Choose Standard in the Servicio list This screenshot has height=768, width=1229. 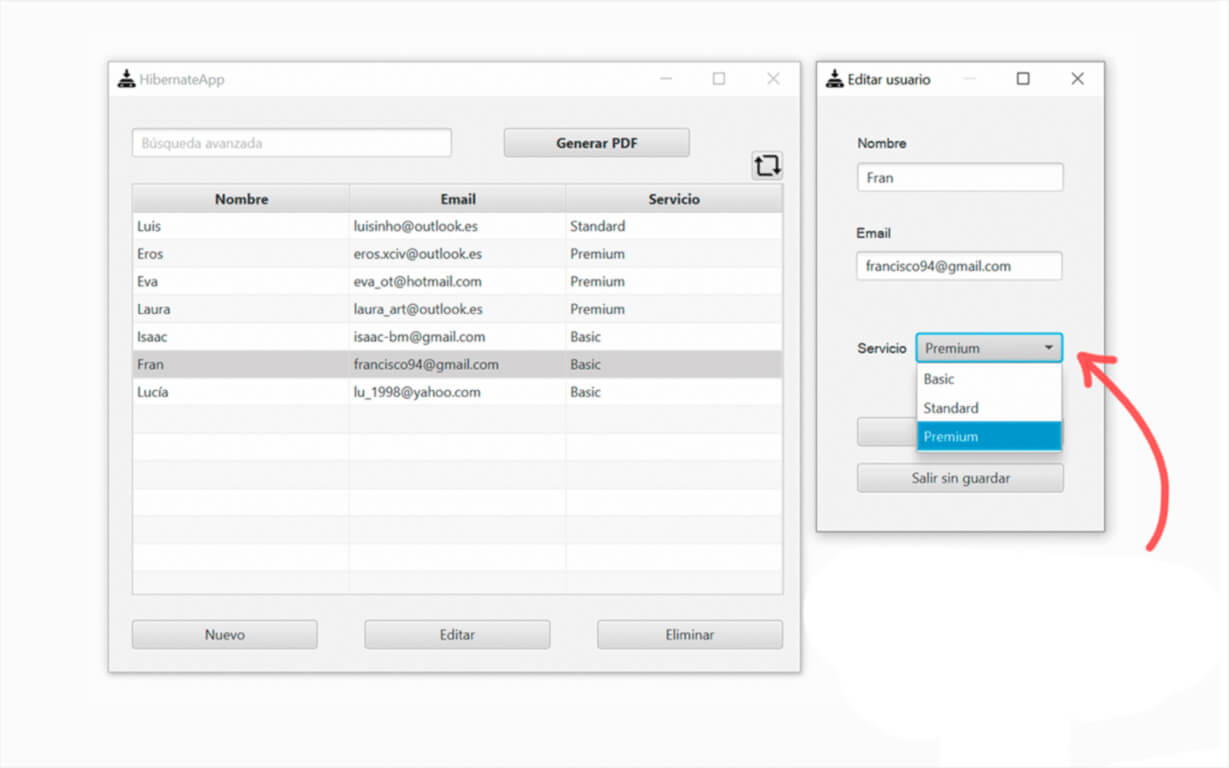click(x=988, y=408)
